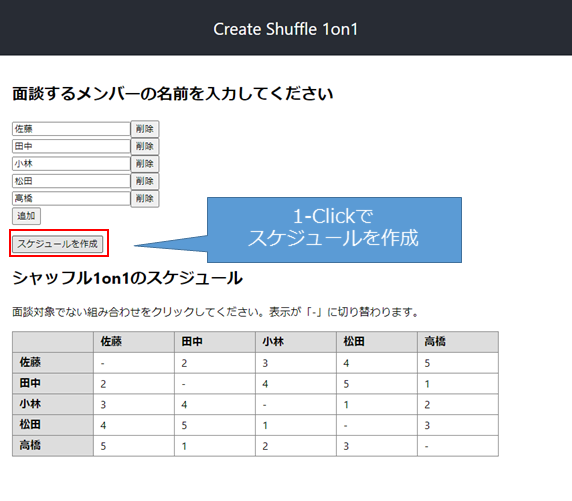Toggle 田中 row, 佐藤 column cell
The image size is (572, 501).
(x=134, y=384)
